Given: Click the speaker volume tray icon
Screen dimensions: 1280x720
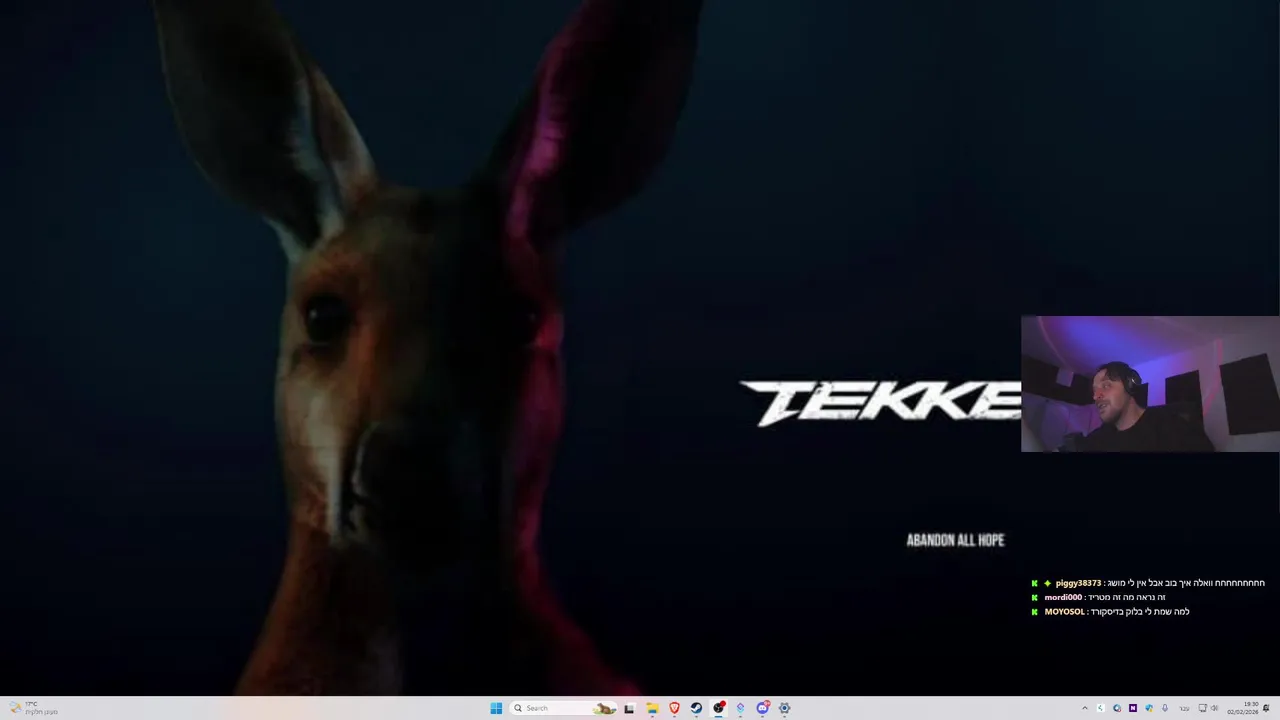Looking at the screenshot, I should click(1215, 708).
